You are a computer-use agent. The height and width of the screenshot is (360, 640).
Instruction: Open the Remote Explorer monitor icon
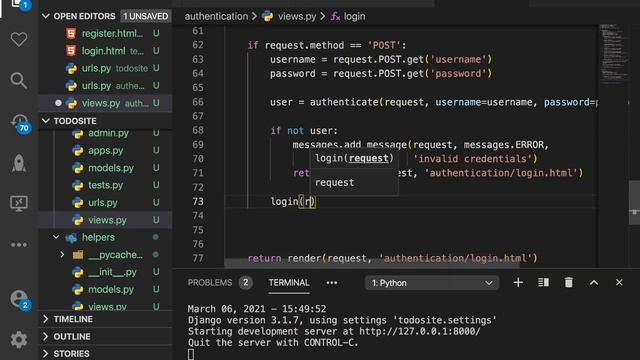19,203
